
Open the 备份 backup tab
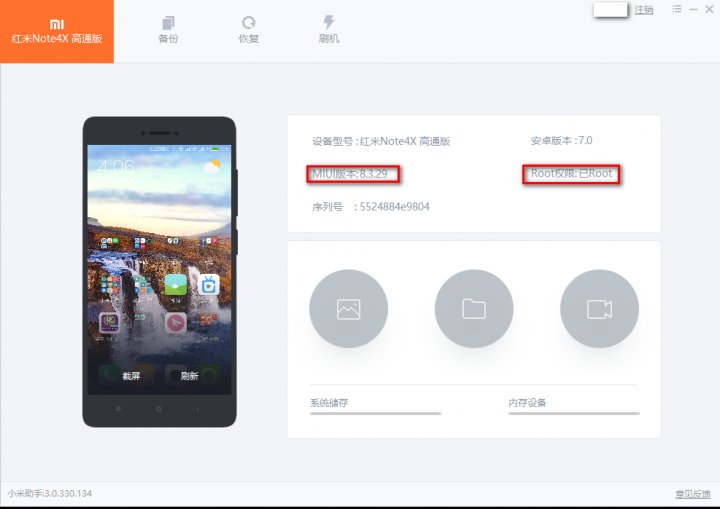[x=168, y=30]
